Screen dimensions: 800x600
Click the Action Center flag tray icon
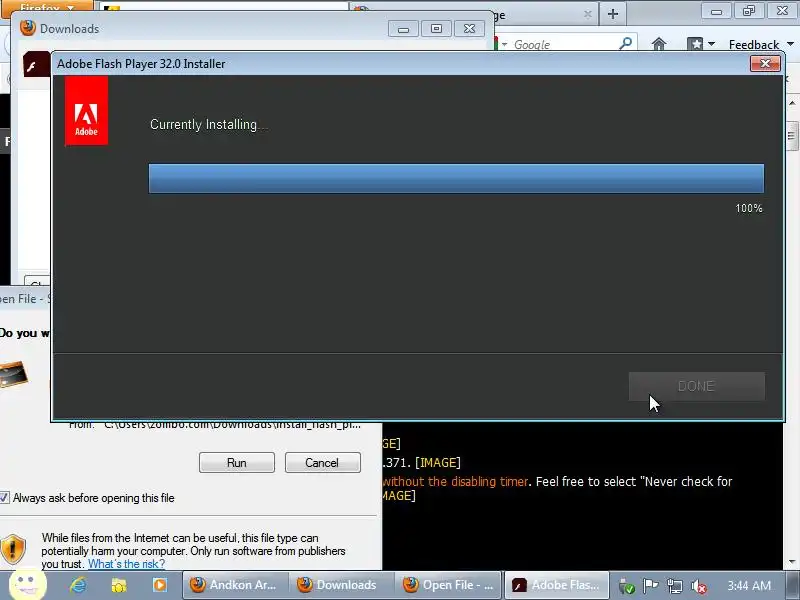650,586
